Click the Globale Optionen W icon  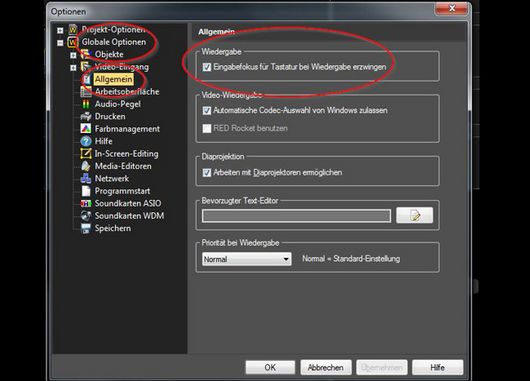(73, 42)
